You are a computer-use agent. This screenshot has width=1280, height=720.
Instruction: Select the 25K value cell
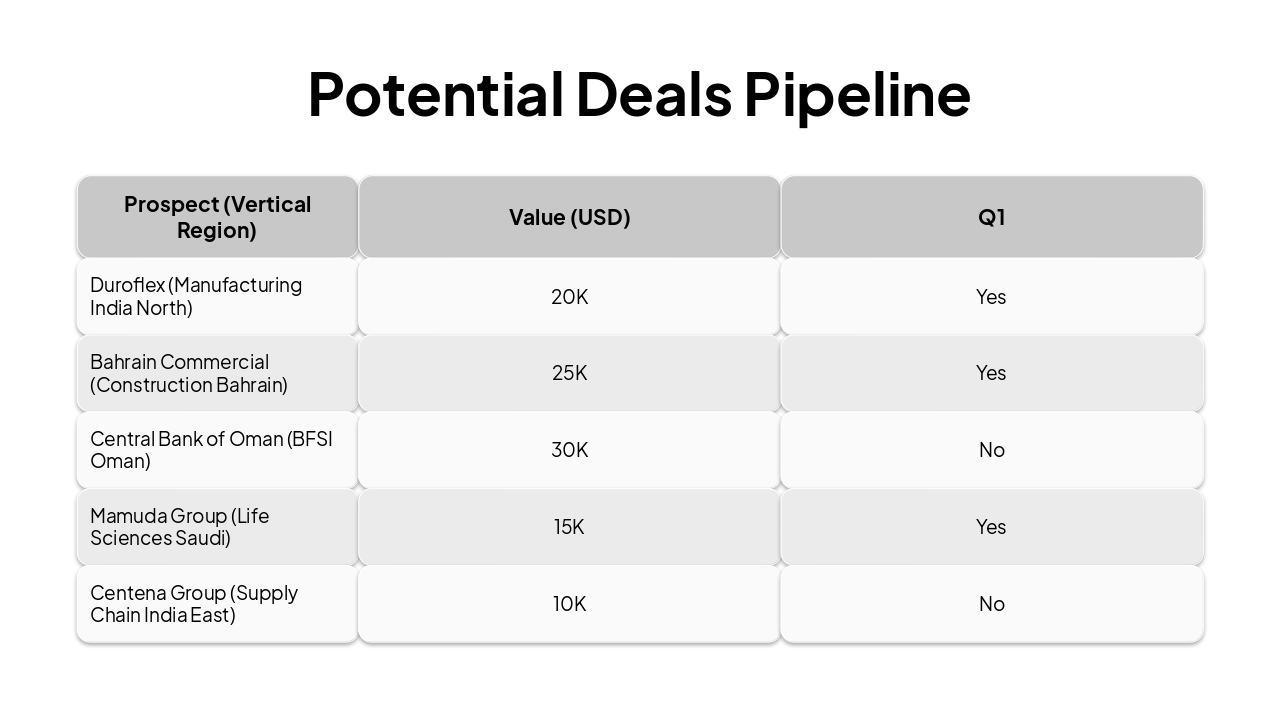(x=569, y=373)
